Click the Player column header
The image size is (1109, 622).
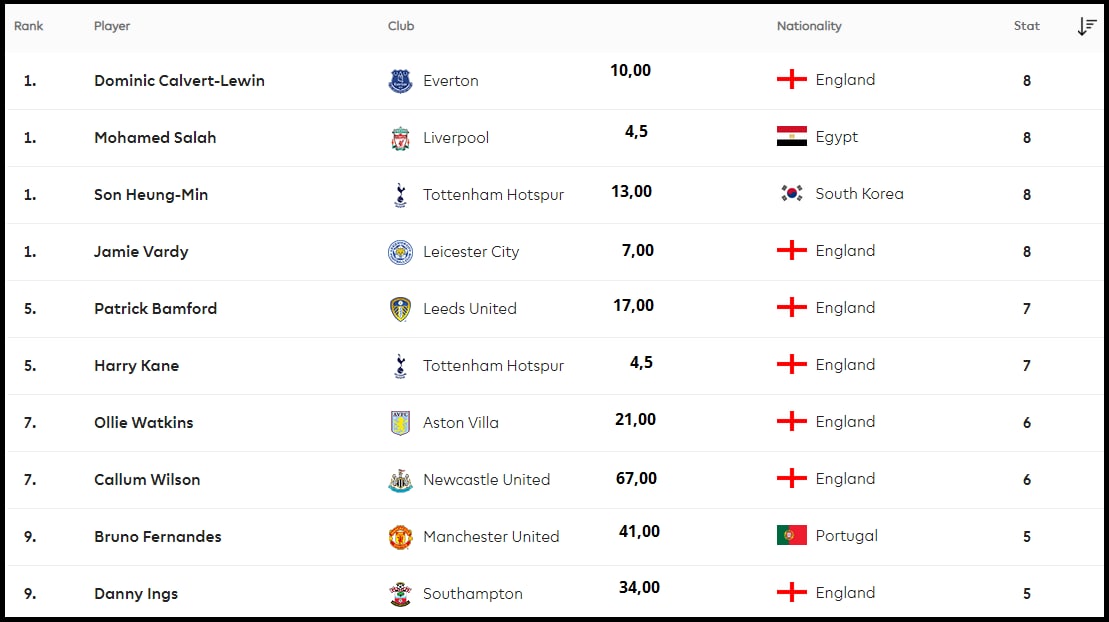point(112,26)
